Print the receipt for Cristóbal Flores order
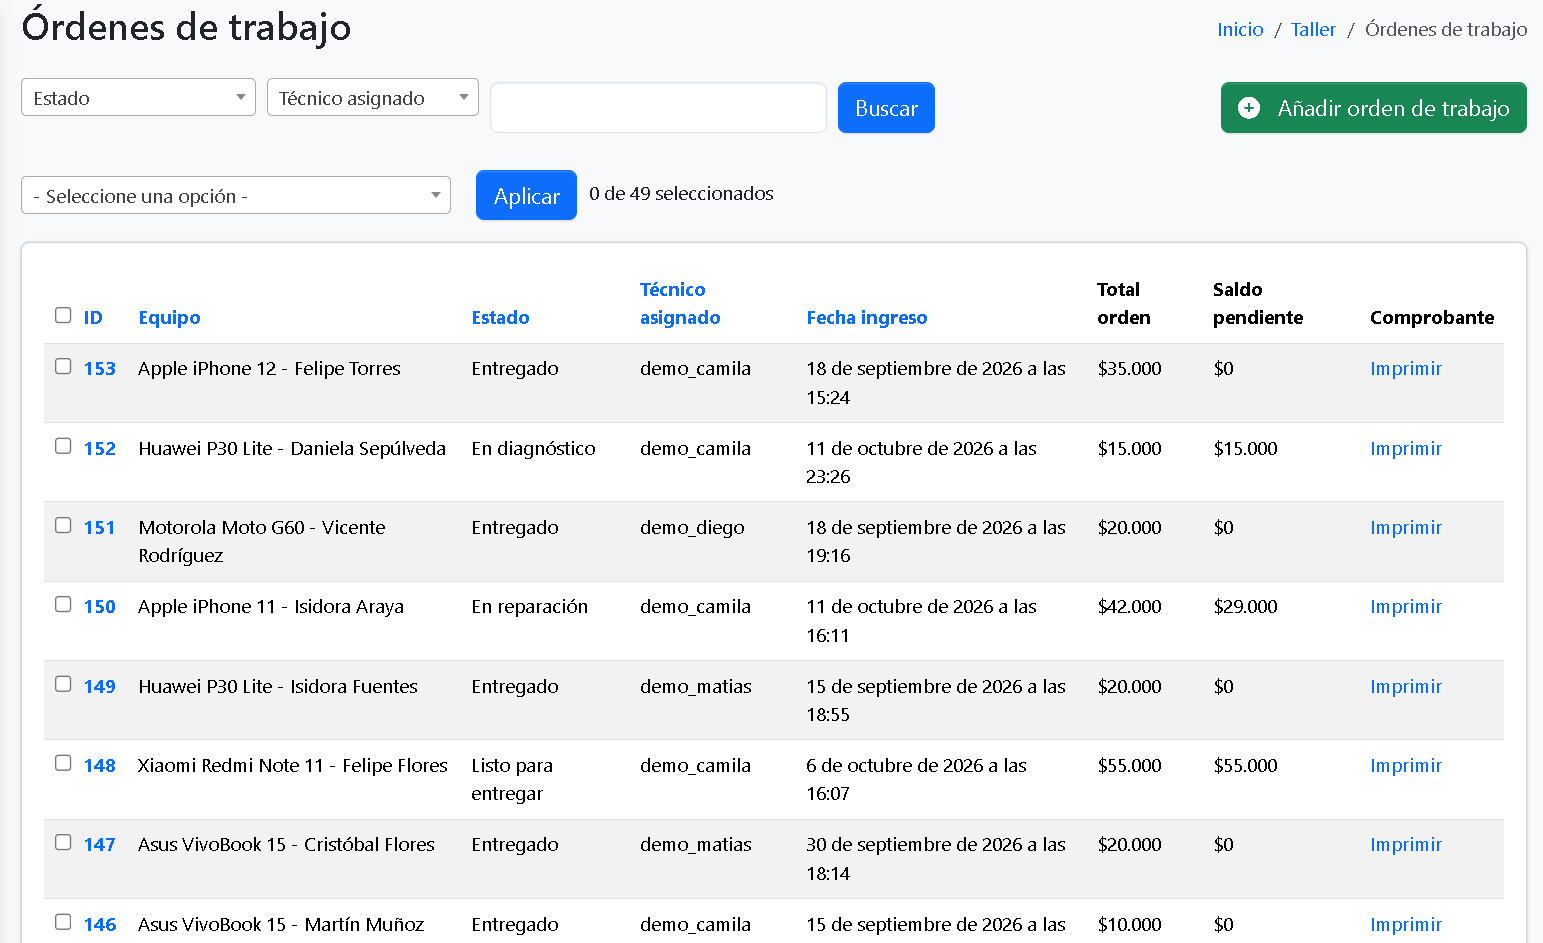Viewport: 1543px width, 943px height. tap(1406, 844)
